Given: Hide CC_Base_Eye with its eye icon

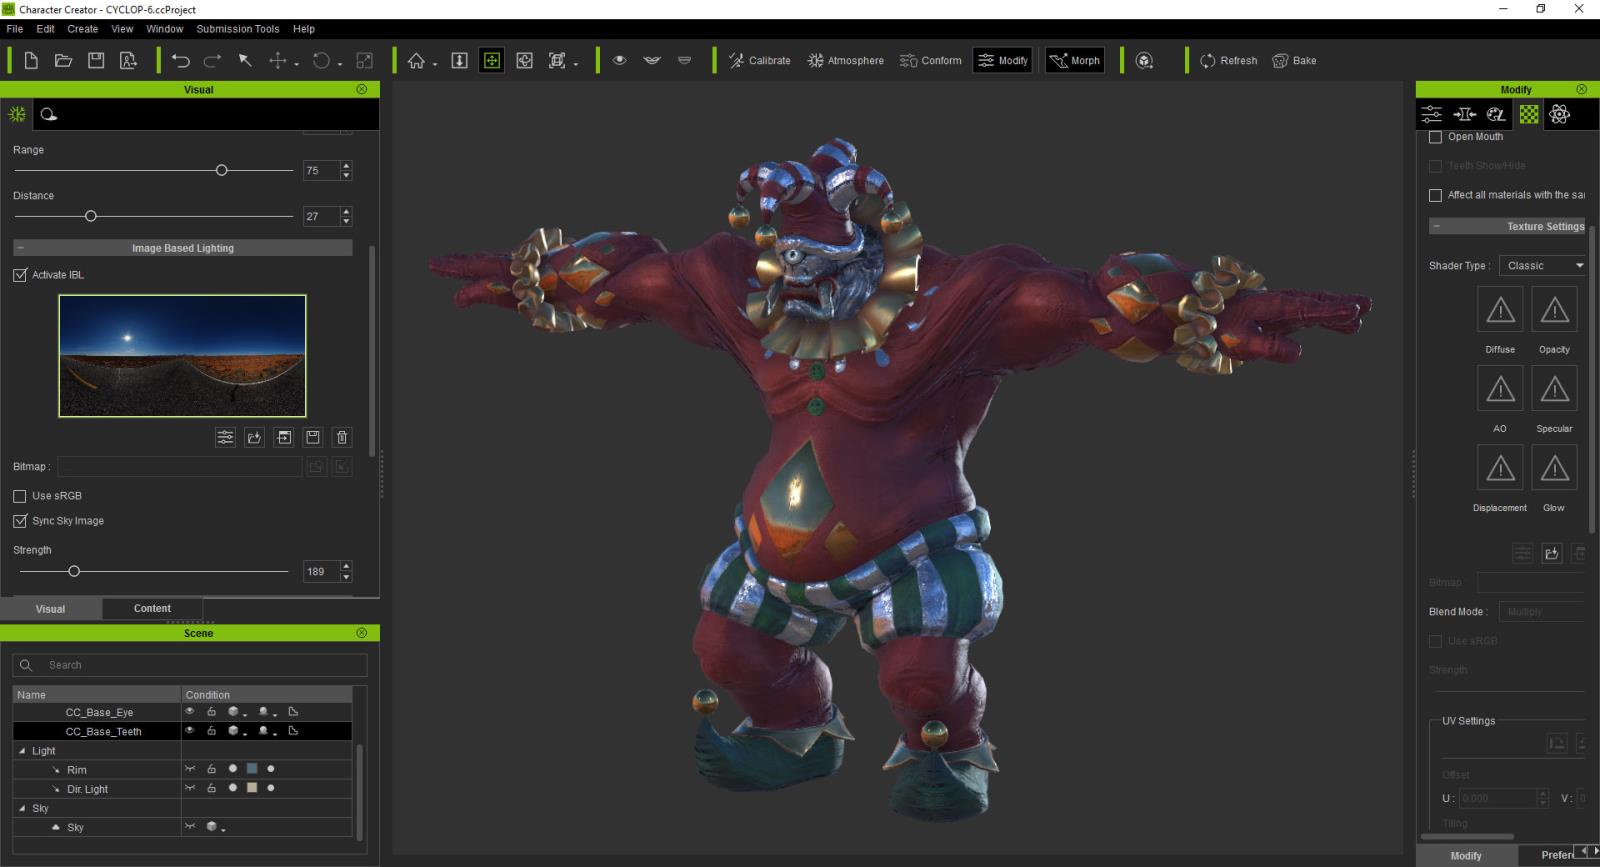Looking at the screenshot, I should tap(189, 712).
